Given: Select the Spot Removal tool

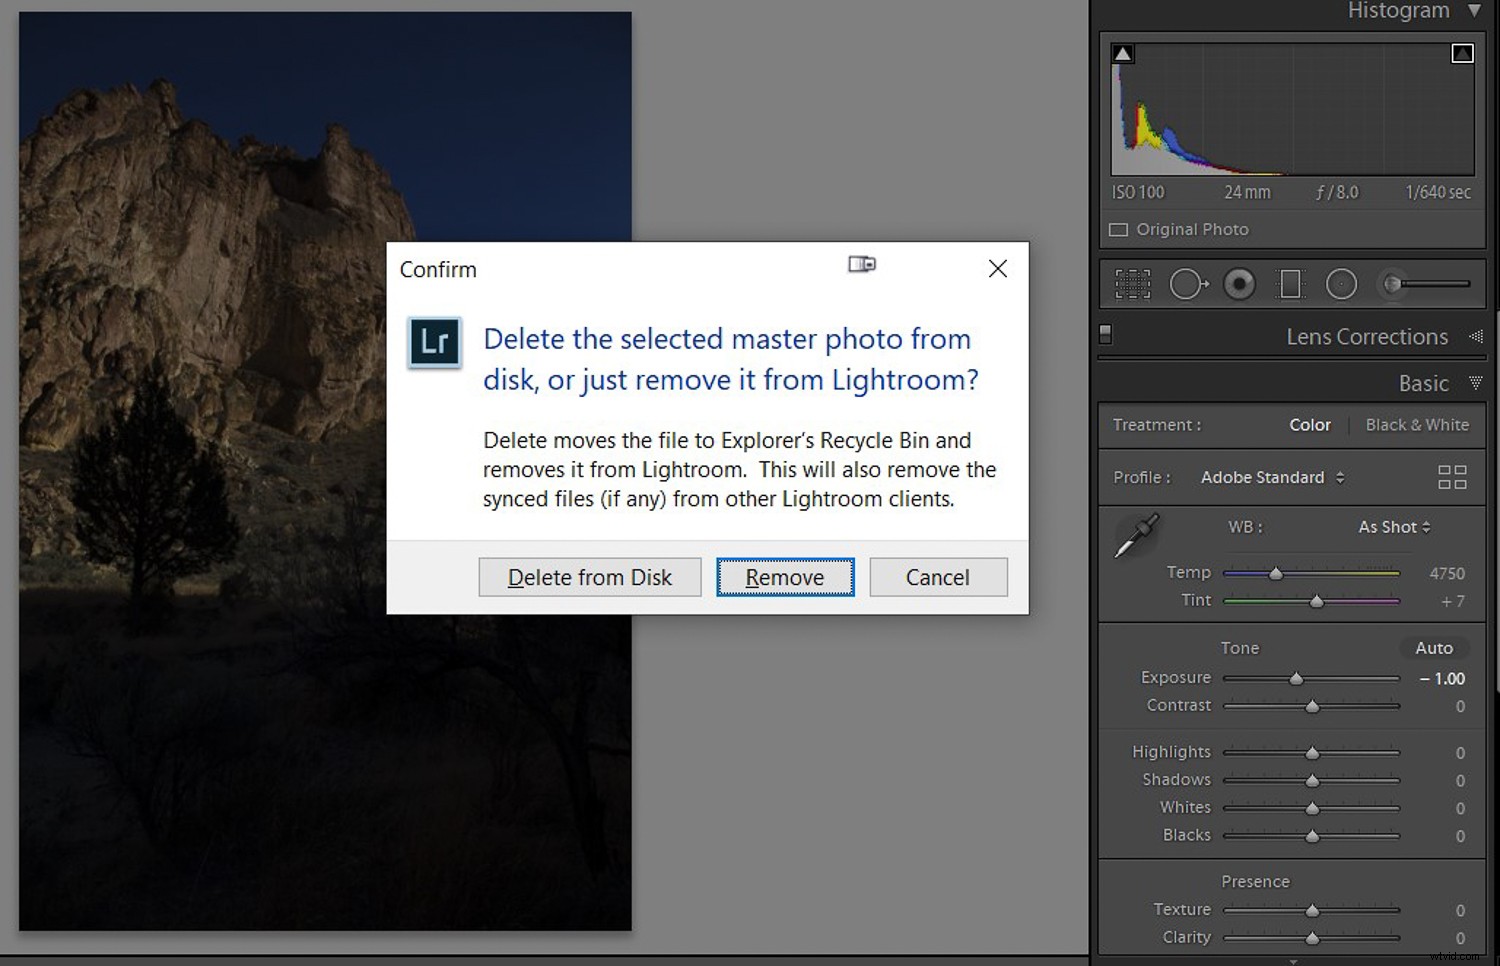Looking at the screenshot, I should 1189,284.
